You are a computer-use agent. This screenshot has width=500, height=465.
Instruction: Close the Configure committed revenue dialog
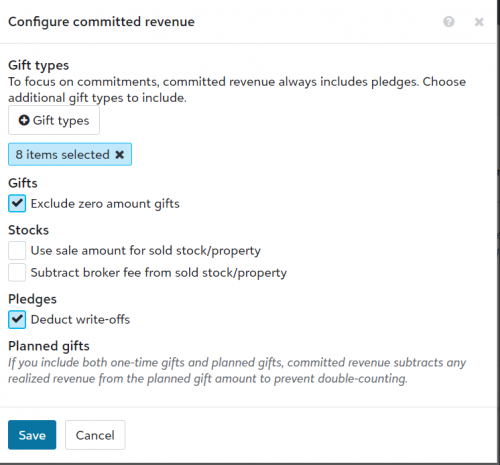pos(479,22)
